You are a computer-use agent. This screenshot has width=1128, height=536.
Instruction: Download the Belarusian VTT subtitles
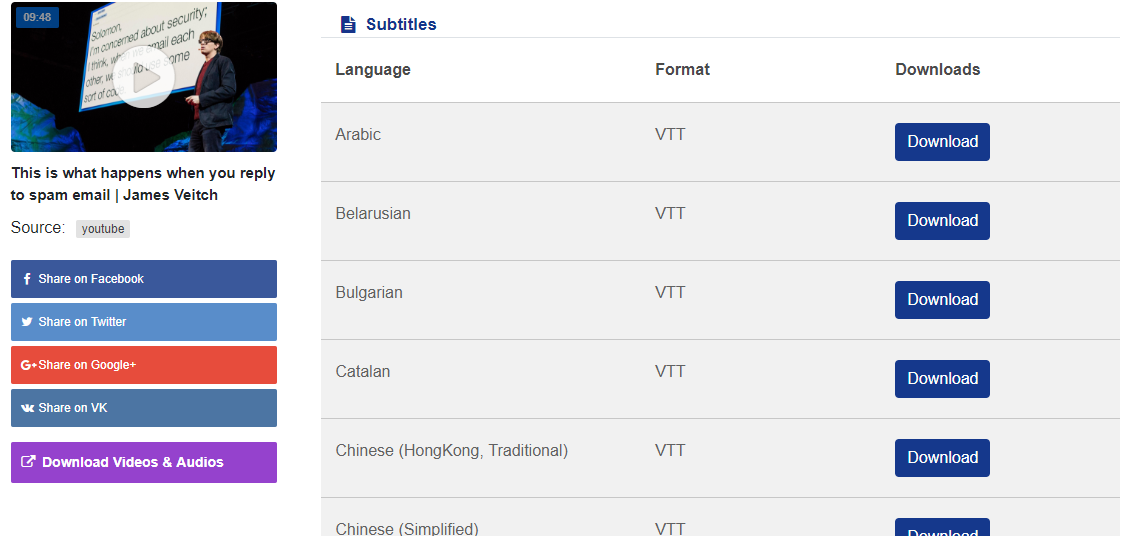coord(942,221)
